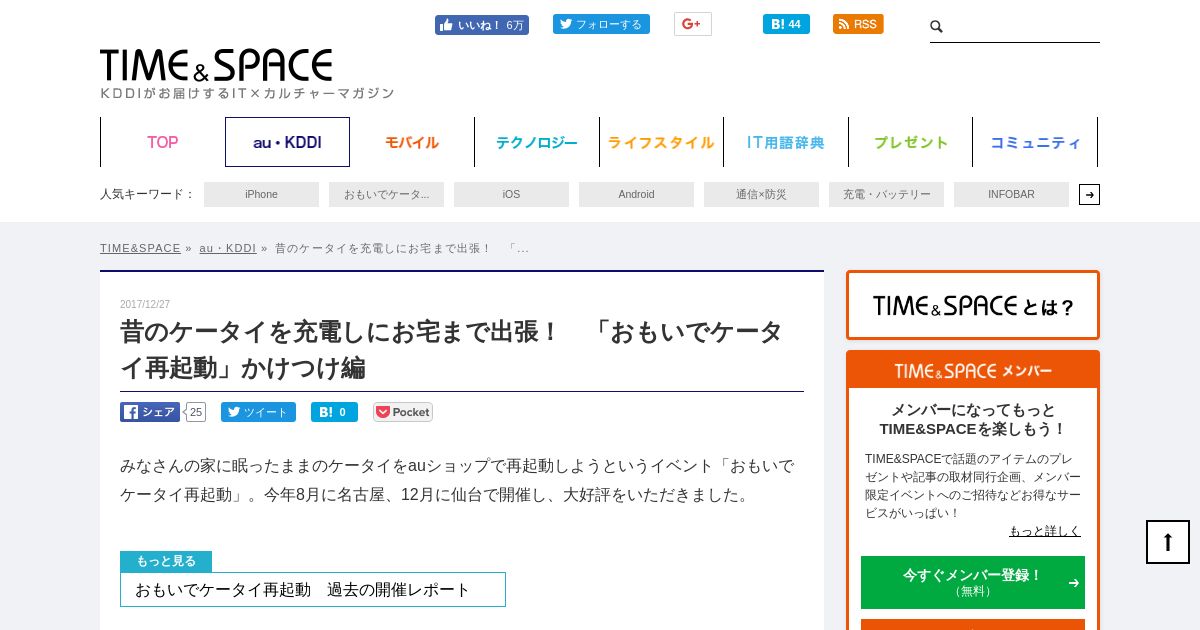Select the iOS keyword tag
The image size is (1200, 630).
tap(511, 194)
